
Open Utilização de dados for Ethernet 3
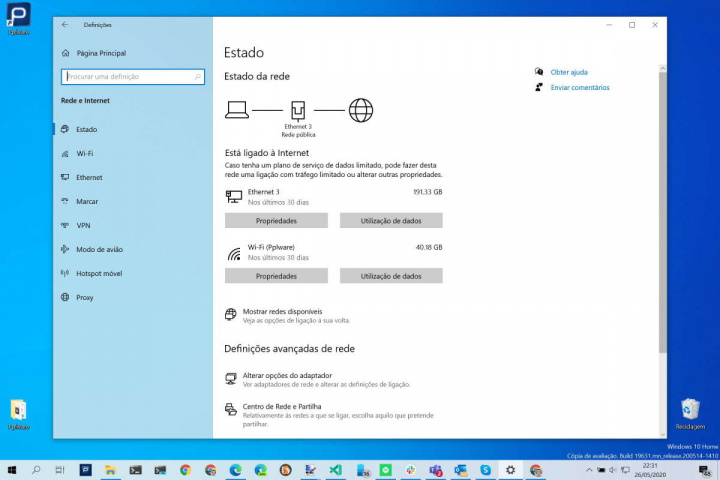[391, 220]
